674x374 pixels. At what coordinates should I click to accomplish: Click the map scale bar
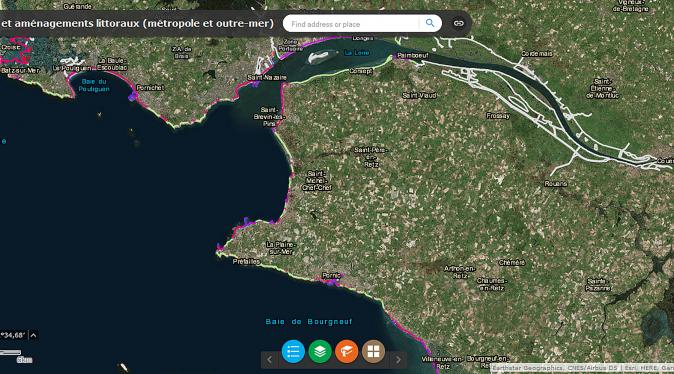click(x=11, y=353)
